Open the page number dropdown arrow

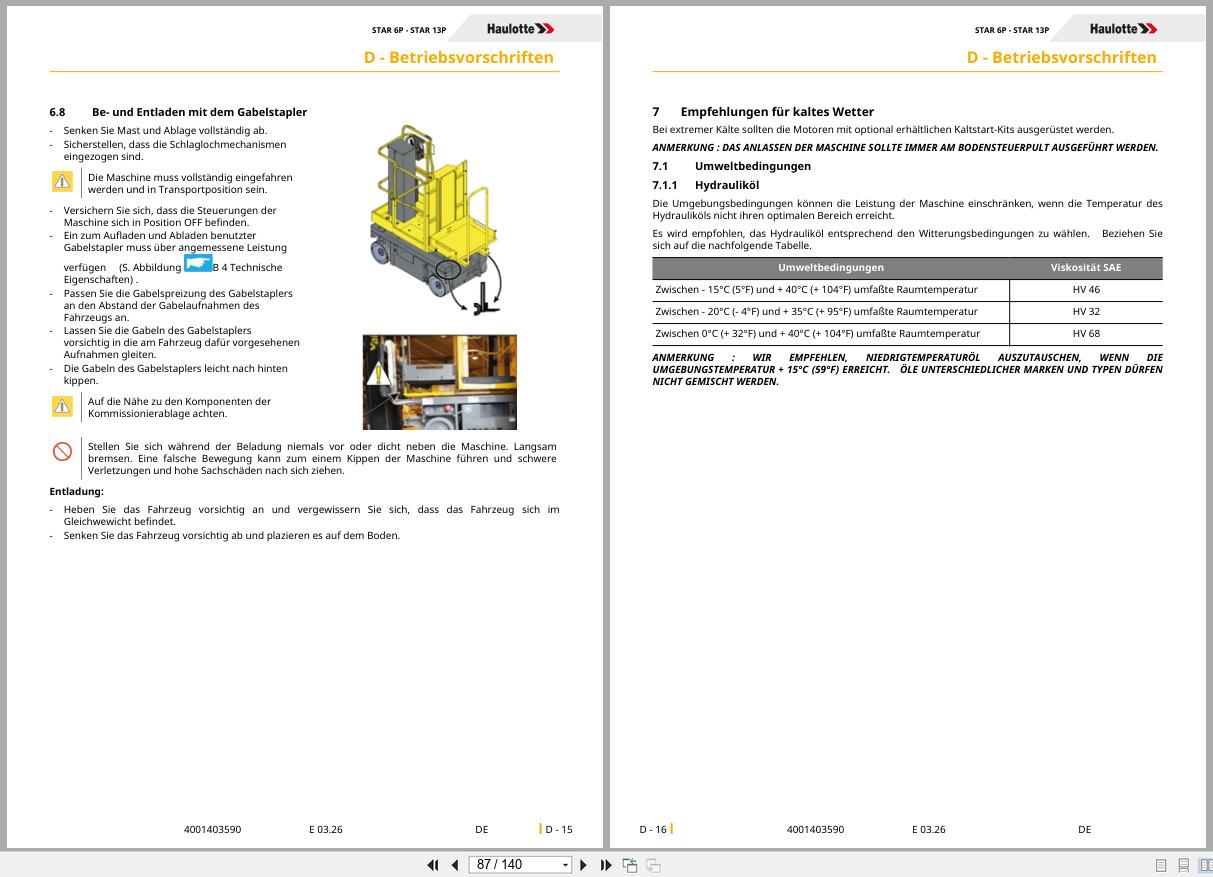pyautogui.click(x=566, y=865)
